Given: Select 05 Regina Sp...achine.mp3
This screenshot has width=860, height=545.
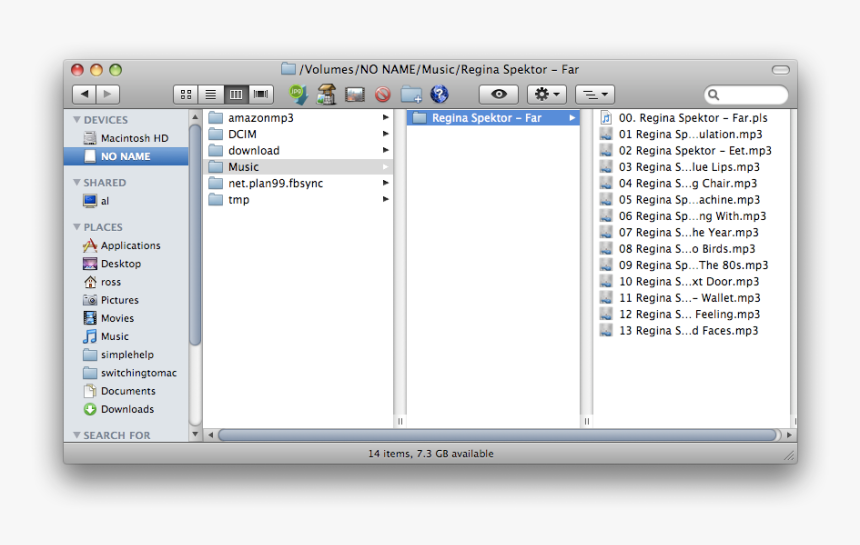Looking at the screenshot, I should pos(692,200).
